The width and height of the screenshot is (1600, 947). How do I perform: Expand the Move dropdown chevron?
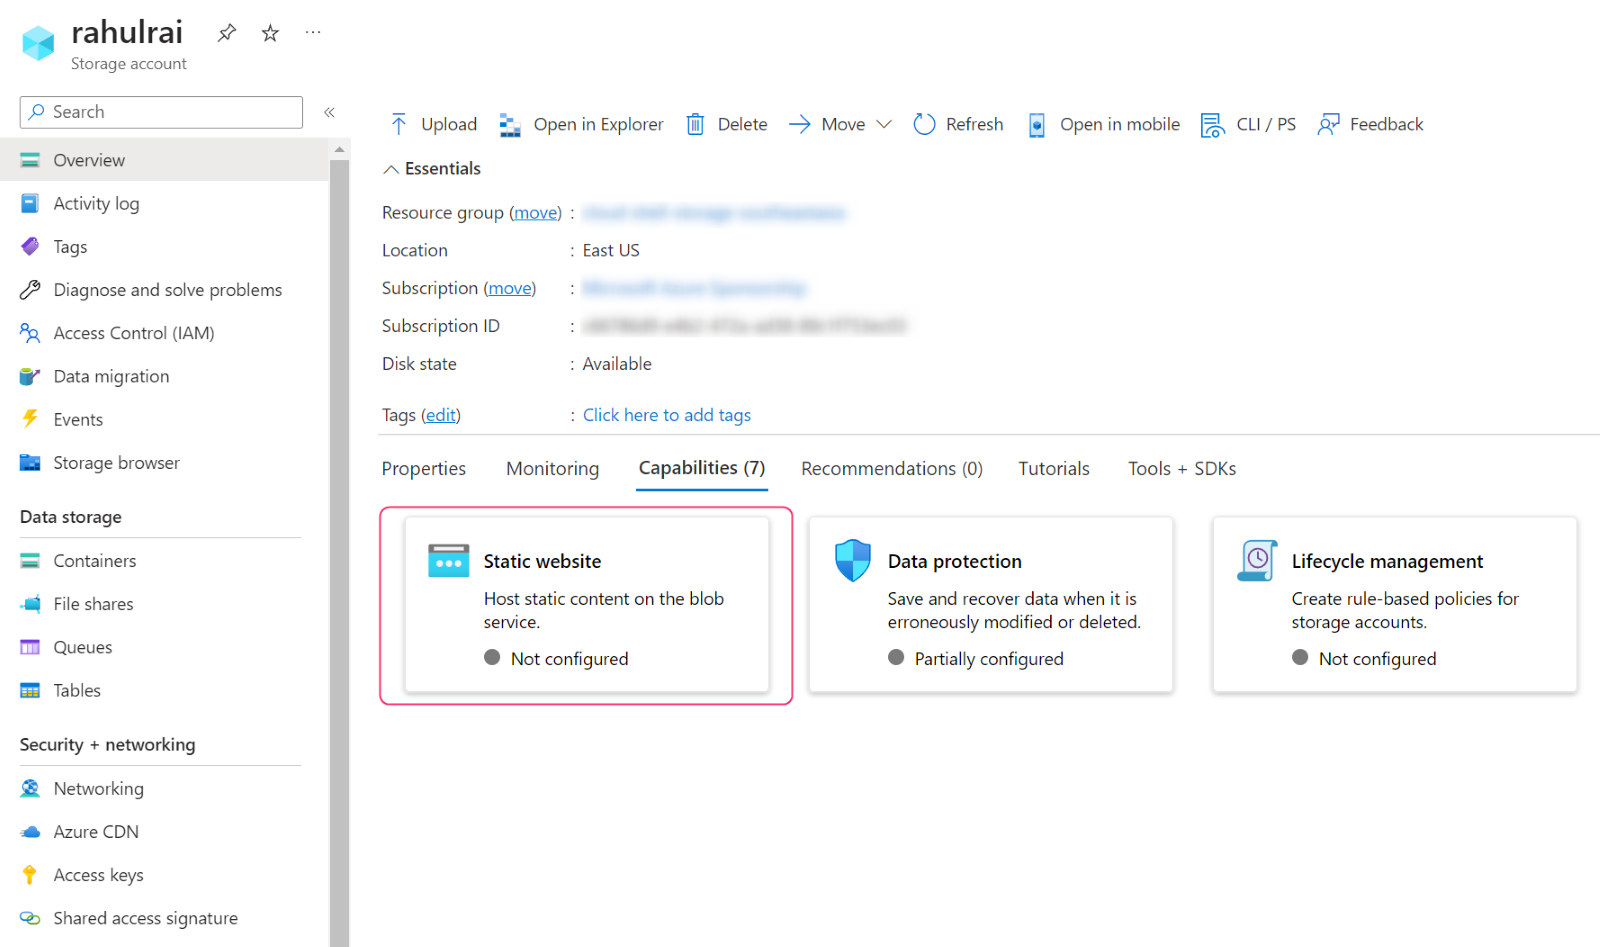click(x=884, y=124)
